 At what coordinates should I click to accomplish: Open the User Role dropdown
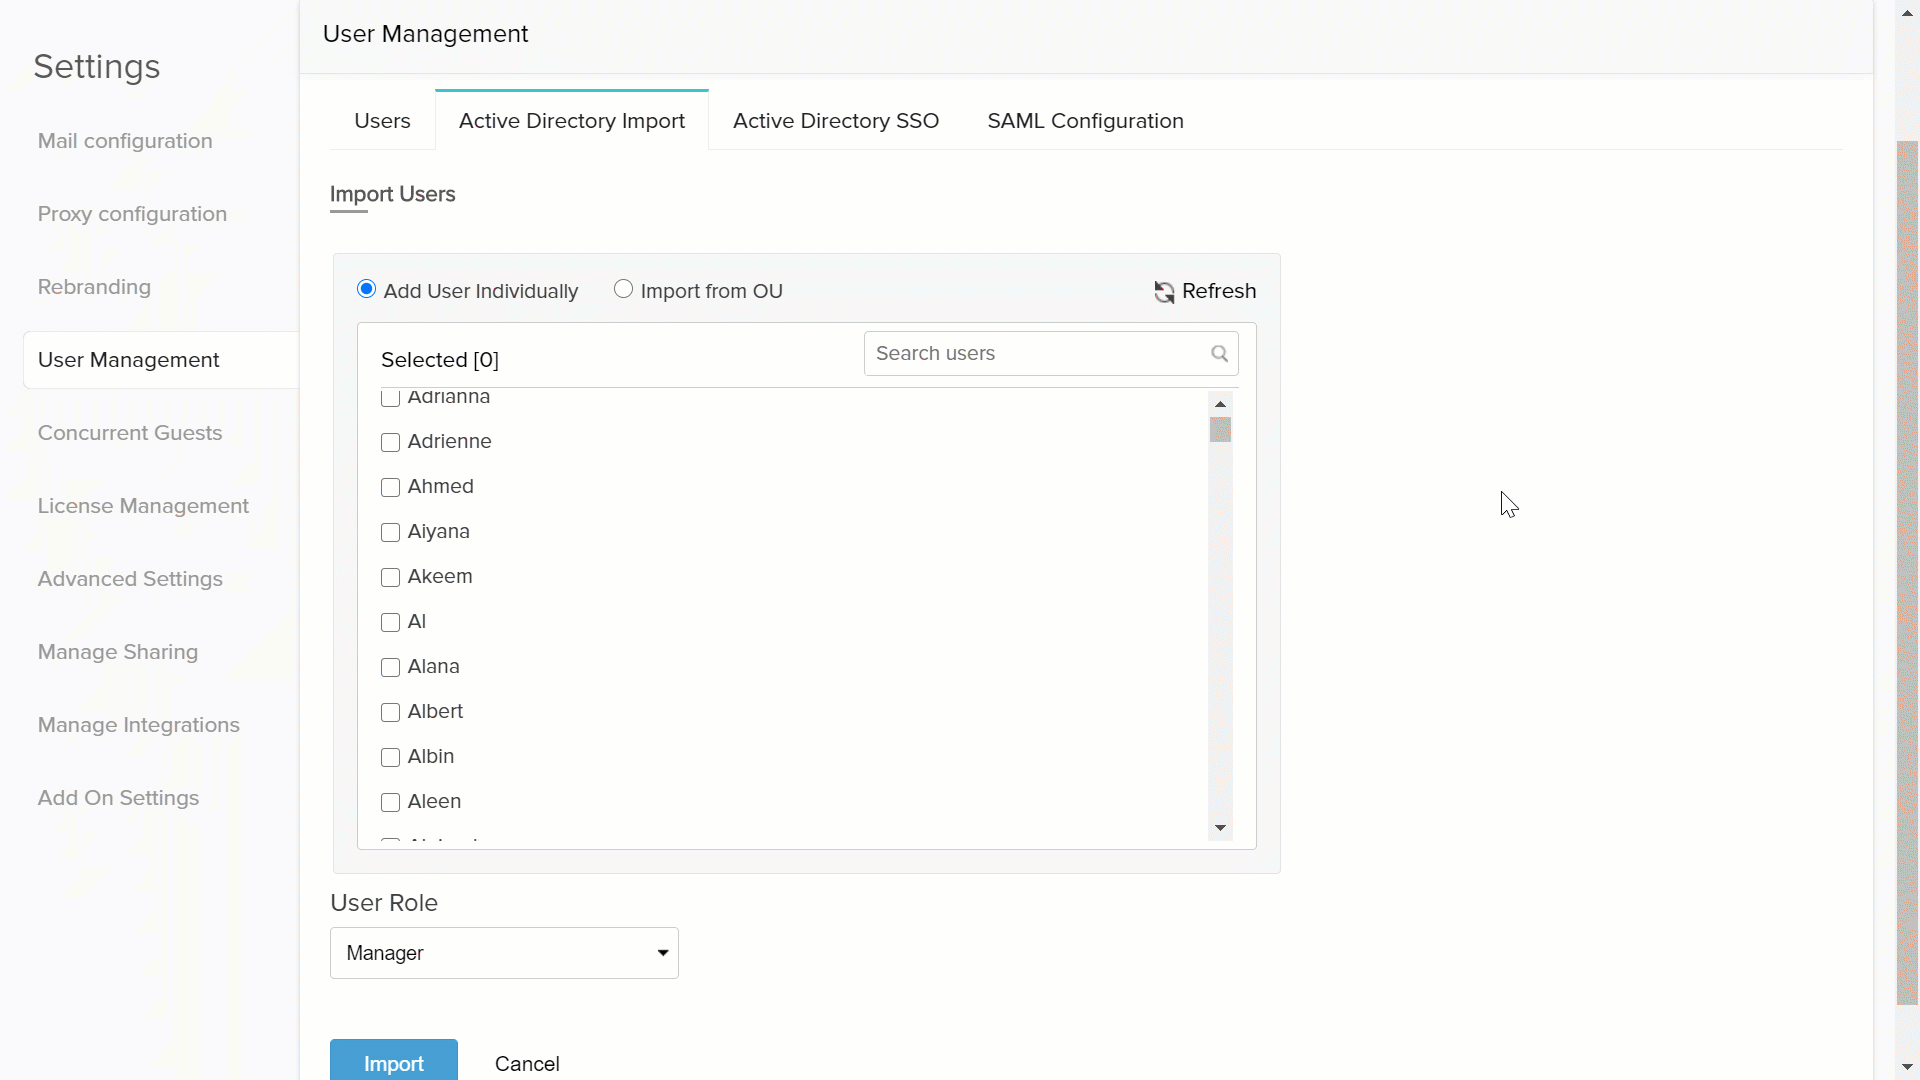[x=504, y=953]
